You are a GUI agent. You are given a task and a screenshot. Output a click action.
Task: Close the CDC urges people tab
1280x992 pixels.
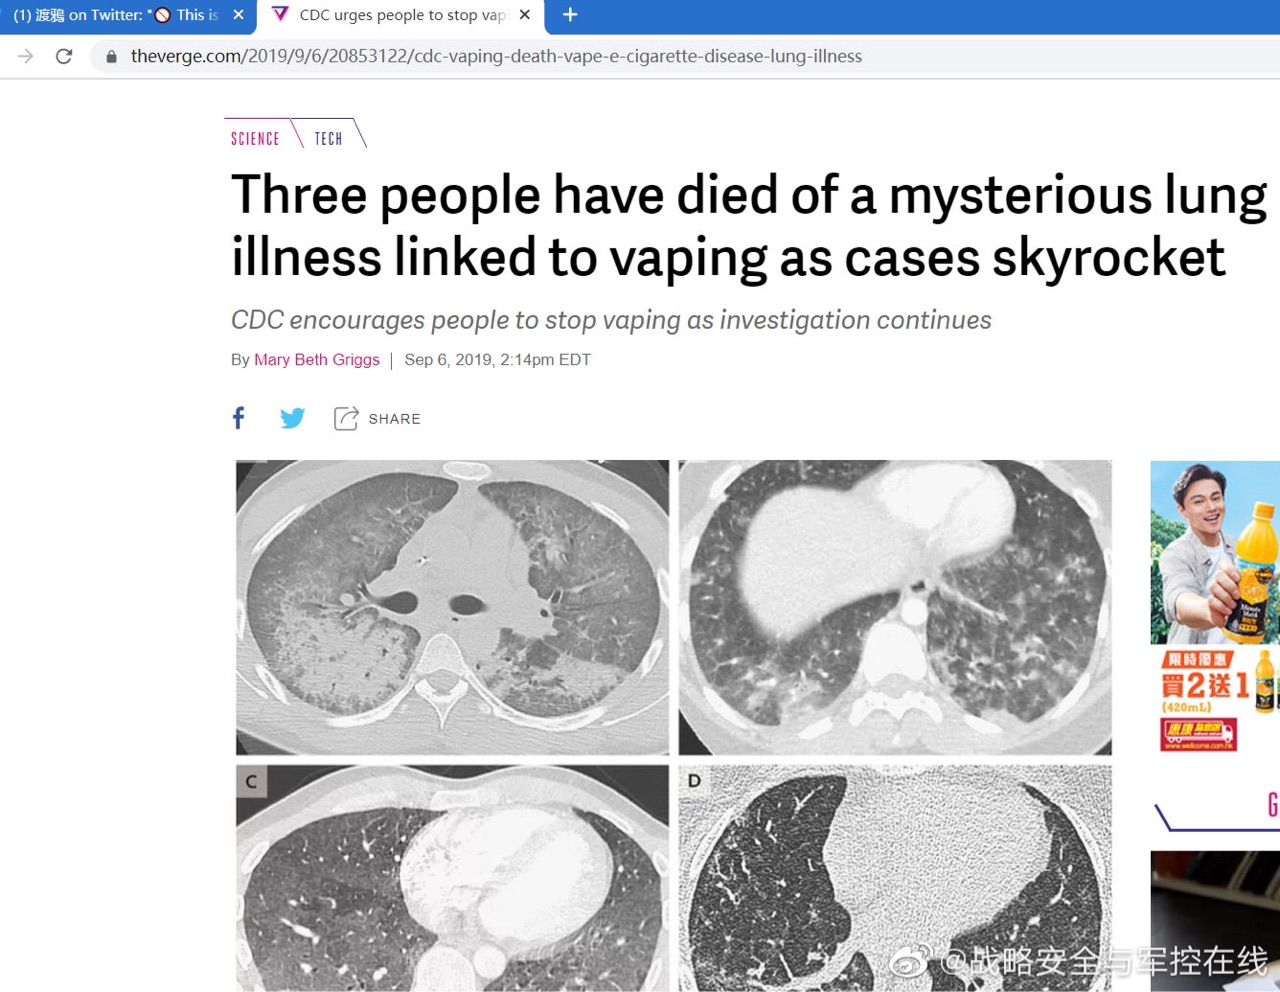tap(525, 15)
